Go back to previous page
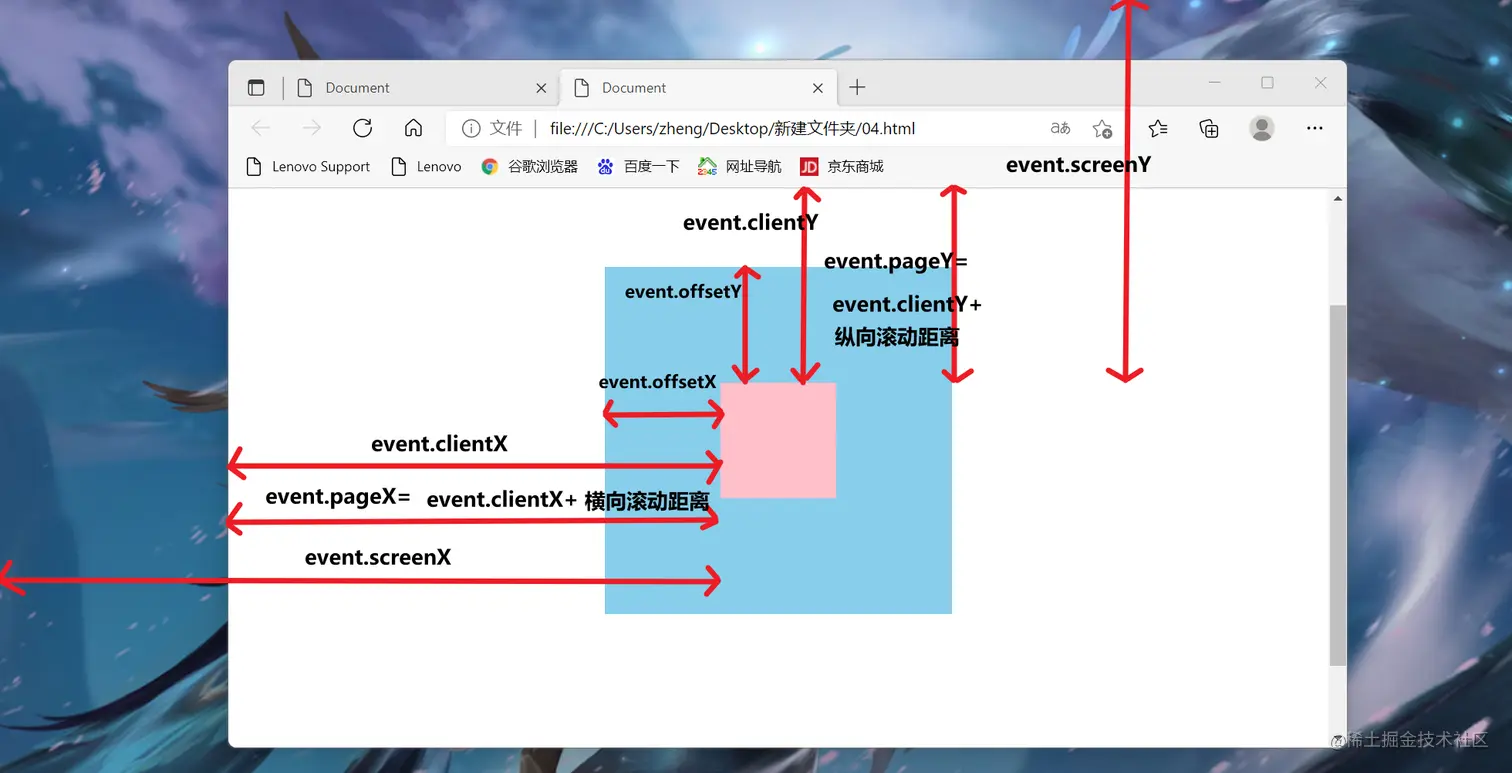The width and height of the screenshot is (1512, 773). pyautogui.click(x=260, y=128)
